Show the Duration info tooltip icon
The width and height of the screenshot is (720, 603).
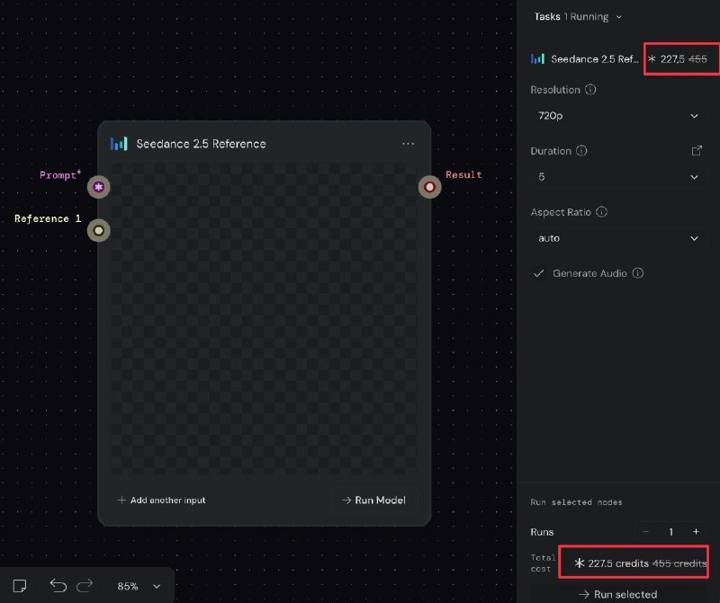(x=581, y=151)
